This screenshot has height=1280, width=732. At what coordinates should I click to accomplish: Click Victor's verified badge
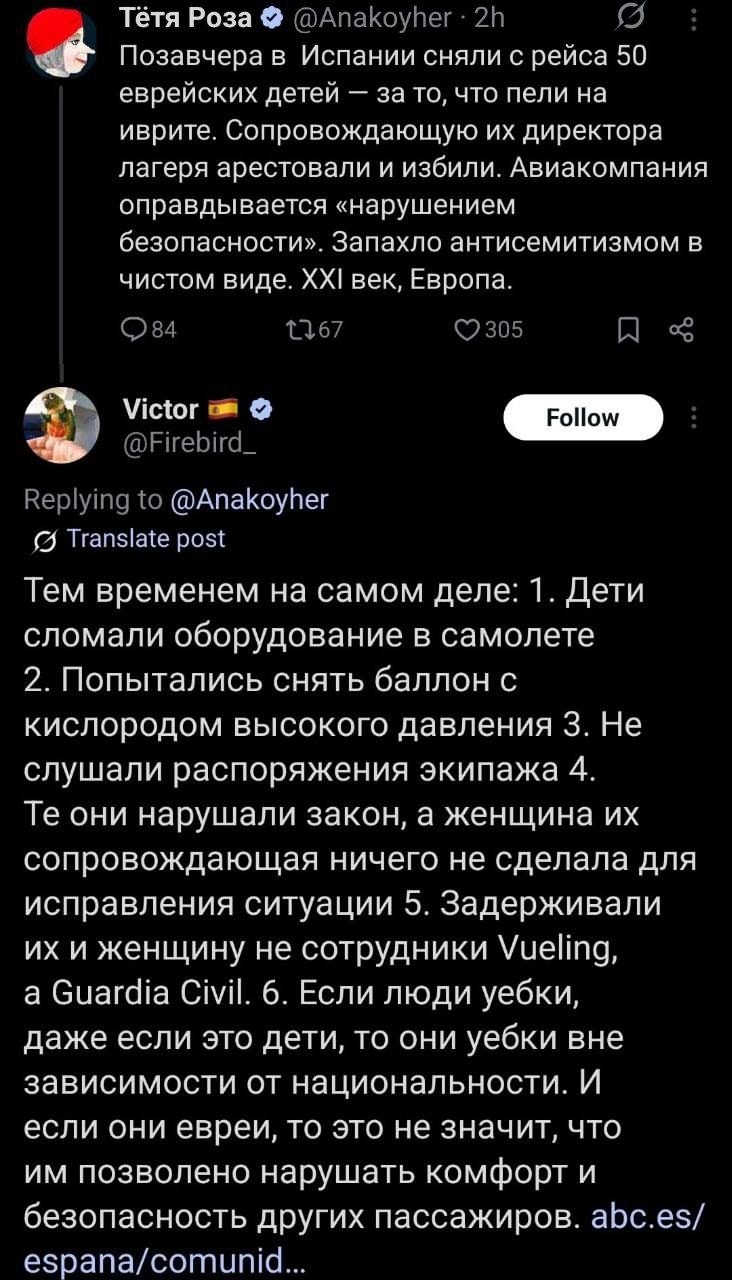[x=263, y=408]
